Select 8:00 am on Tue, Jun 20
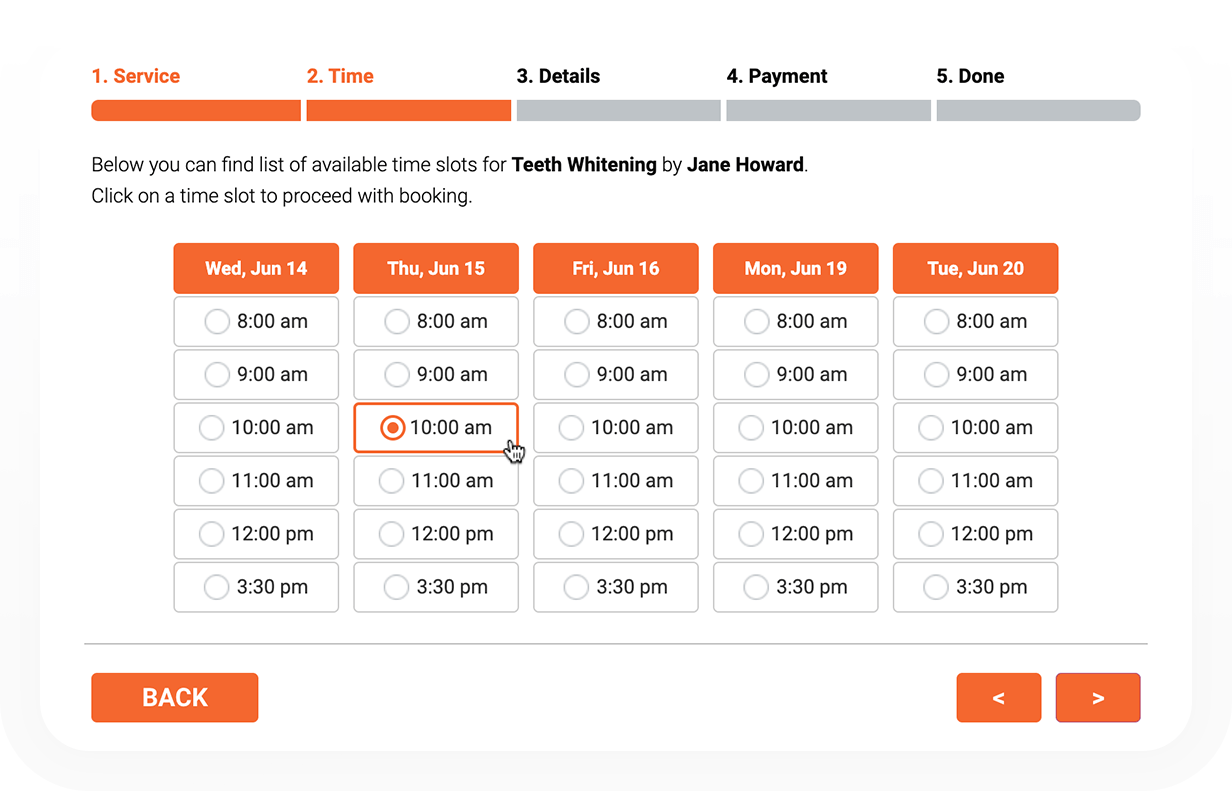The image size is (1232, 791). pyautogui.click(x=975, y=322)
